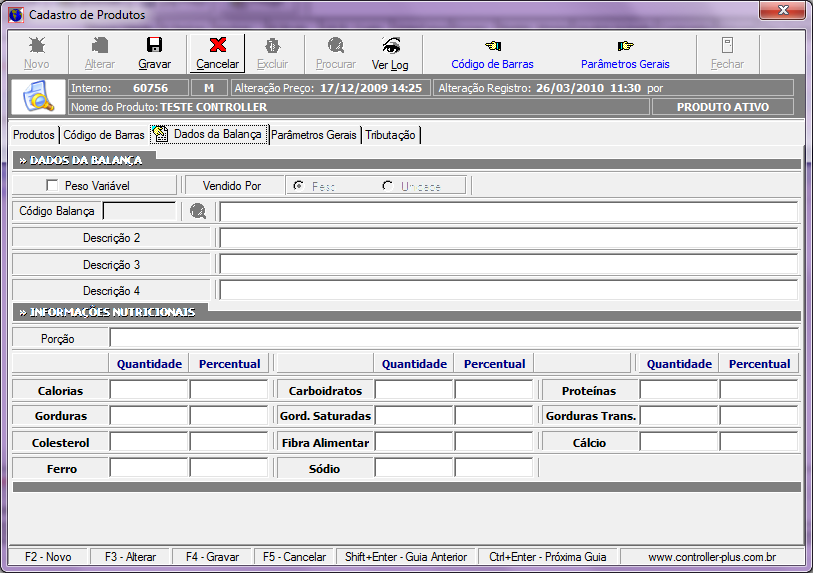This screenshot has width=813, height=573.
Task: Click product name TESTE CONTROLLER
Action: pyautogui.click(x=214, y=107)
